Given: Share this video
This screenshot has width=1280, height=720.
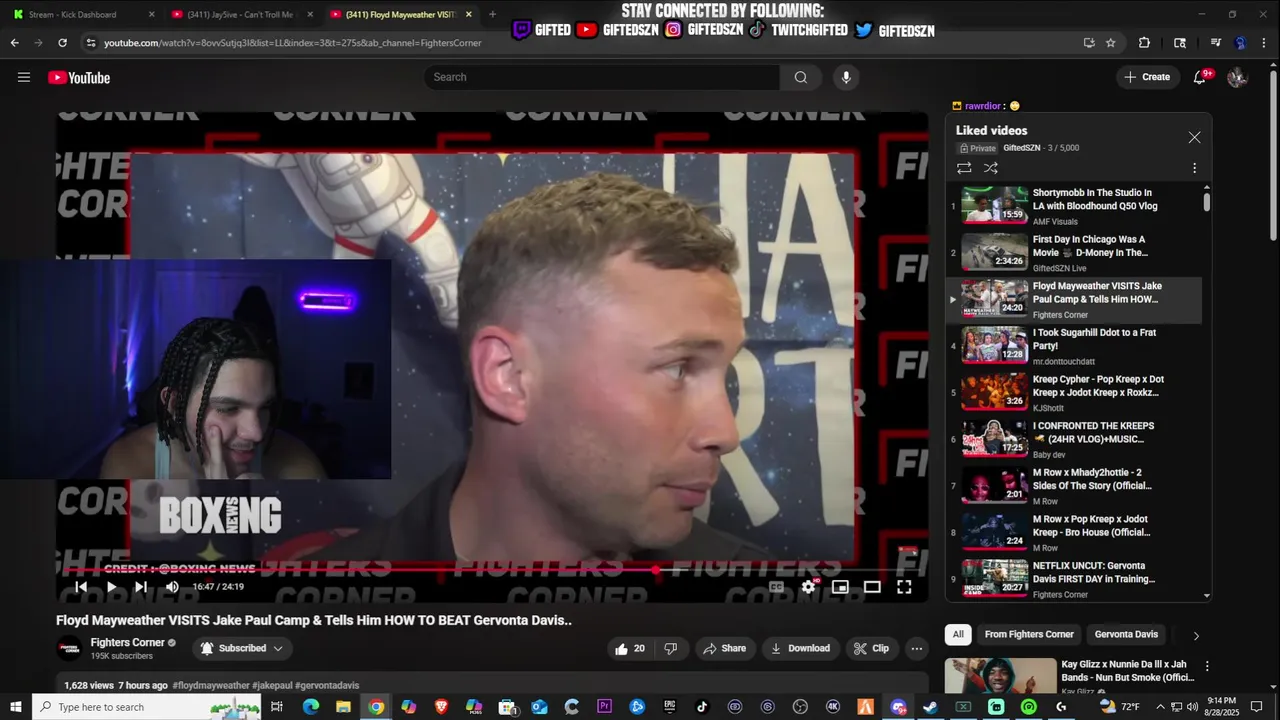Looking at the screenshot, I should tap(725, 648).
